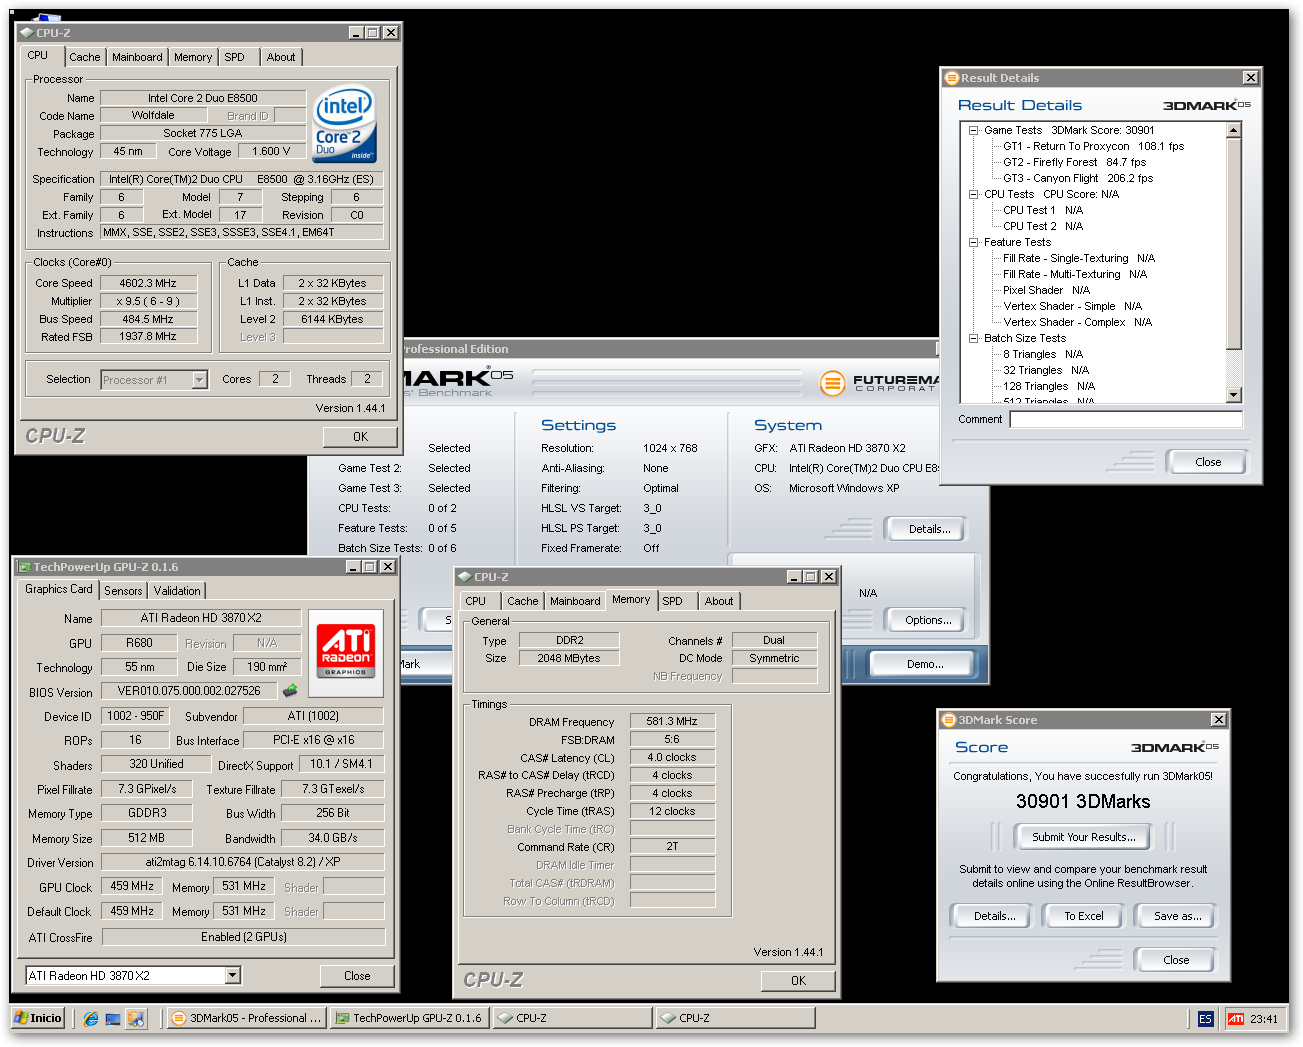Select the CPU Test 1 row

click(1043, 210)
